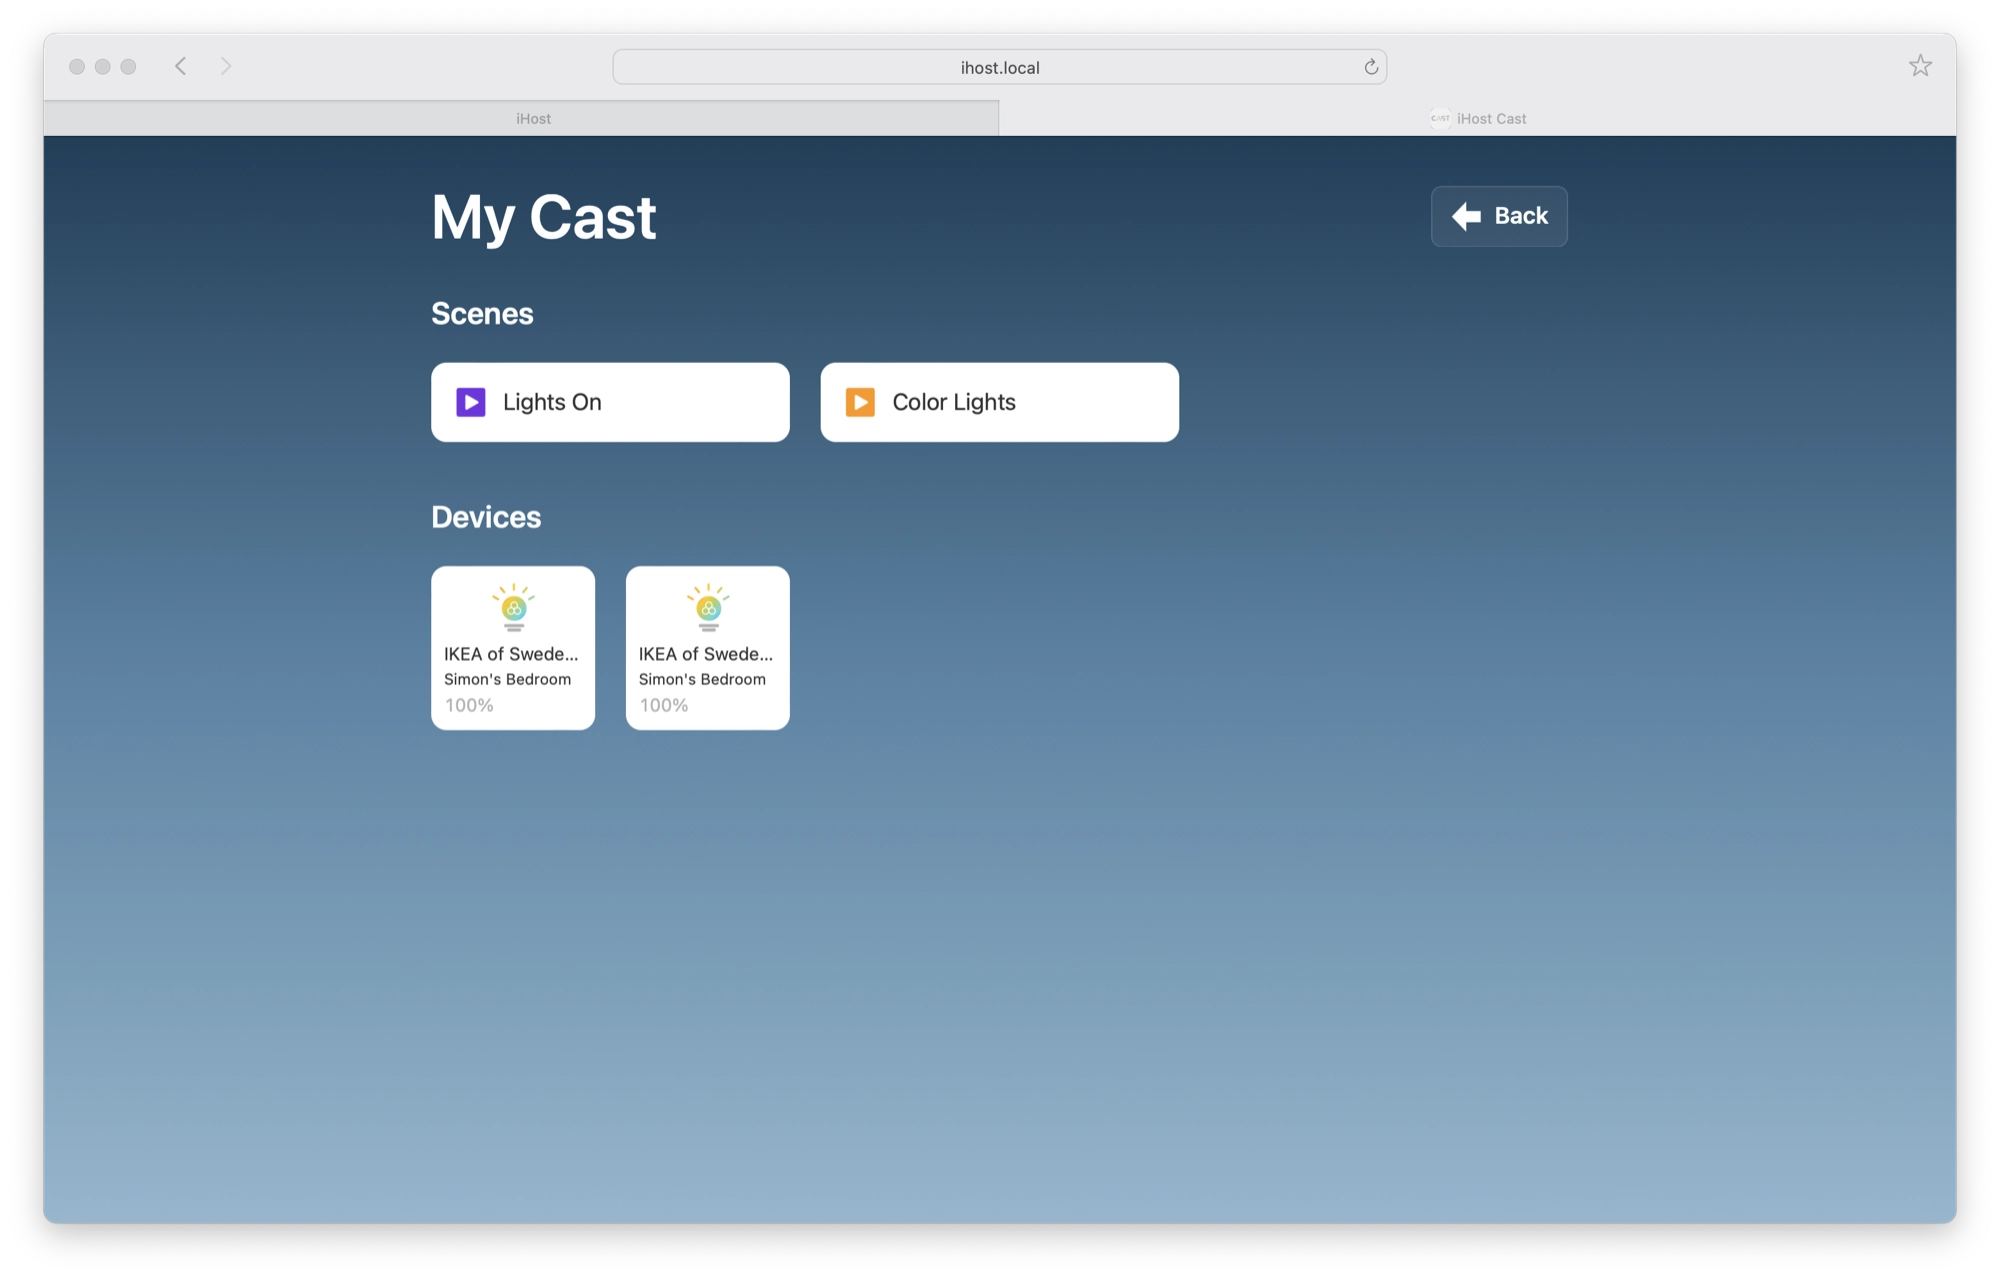
Task: Click the first device's 100% value
Action: [469, 705]
